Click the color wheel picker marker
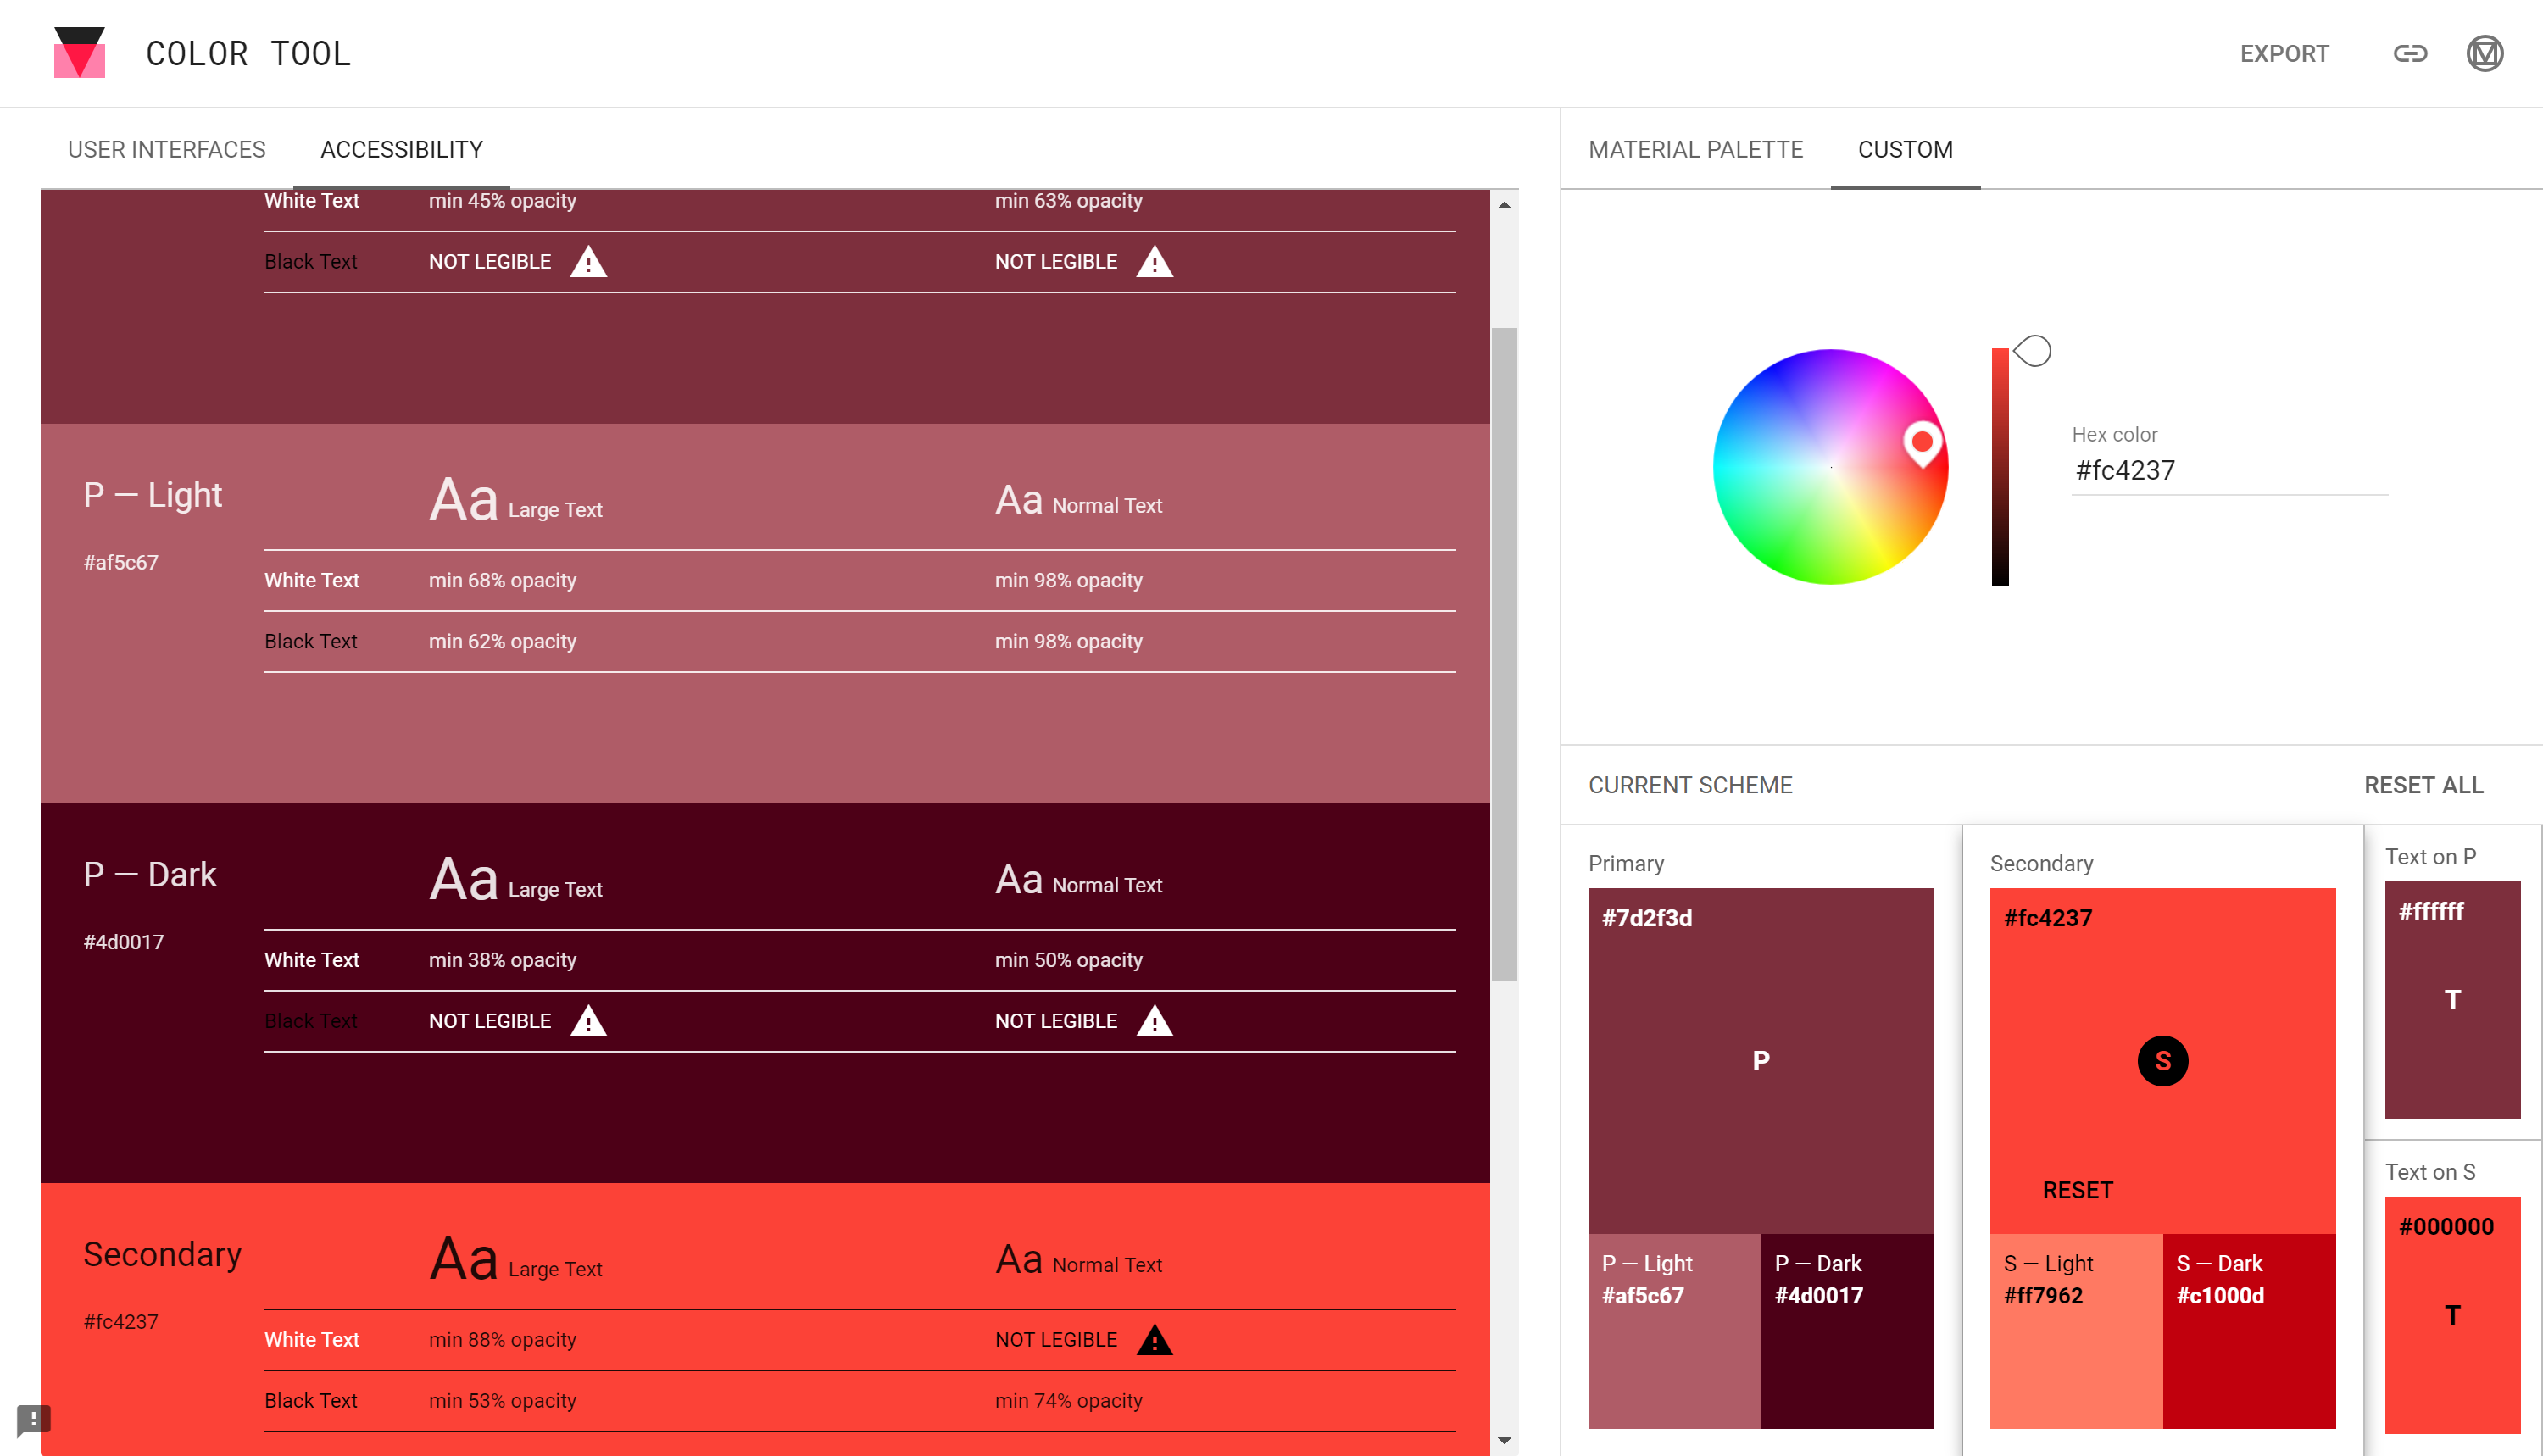Viewport: 2543px width, 1456px height. [1921, 444]
